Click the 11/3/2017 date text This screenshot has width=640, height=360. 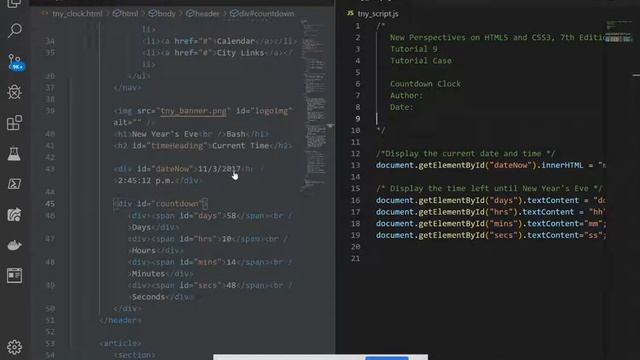219,169
